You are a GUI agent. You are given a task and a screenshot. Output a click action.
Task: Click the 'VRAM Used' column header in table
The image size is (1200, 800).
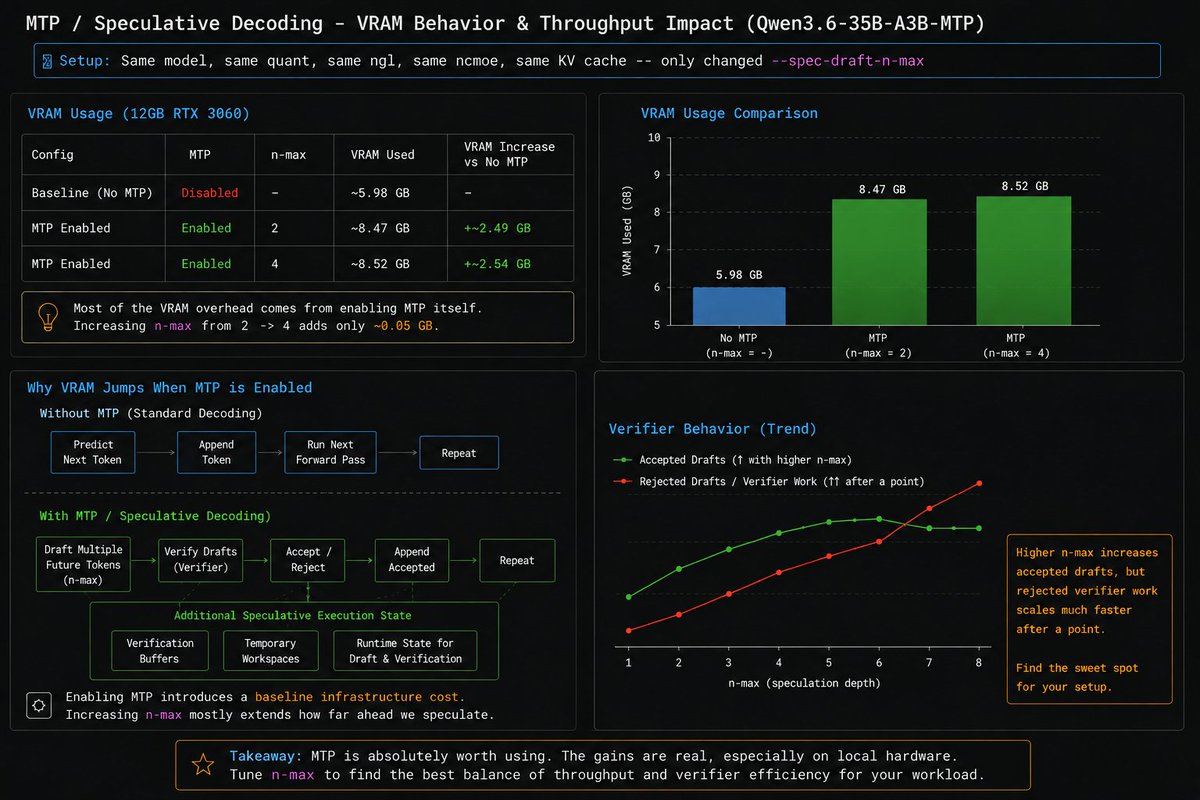(x=383, y=155)
